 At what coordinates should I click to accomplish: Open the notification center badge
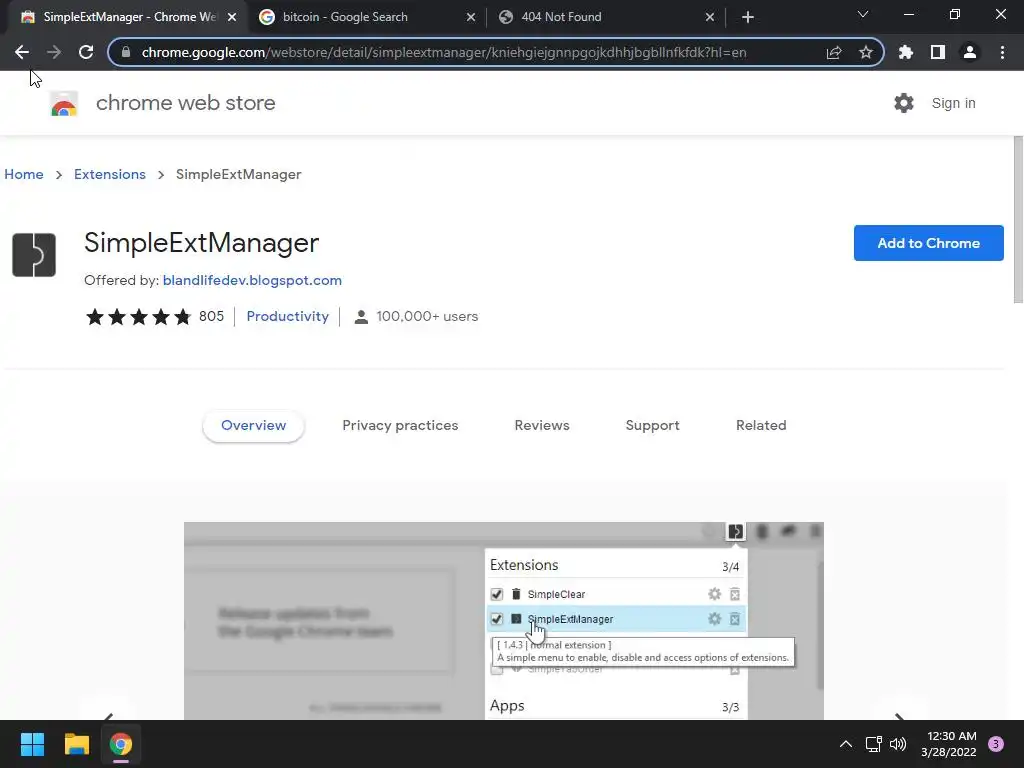[996, 744]
